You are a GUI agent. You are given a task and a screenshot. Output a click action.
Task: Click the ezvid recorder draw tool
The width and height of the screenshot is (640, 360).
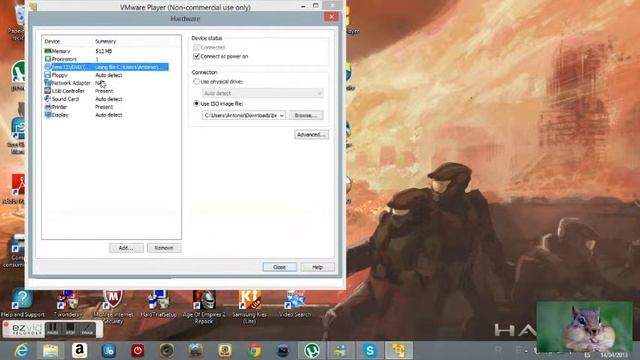pos(87,329)
